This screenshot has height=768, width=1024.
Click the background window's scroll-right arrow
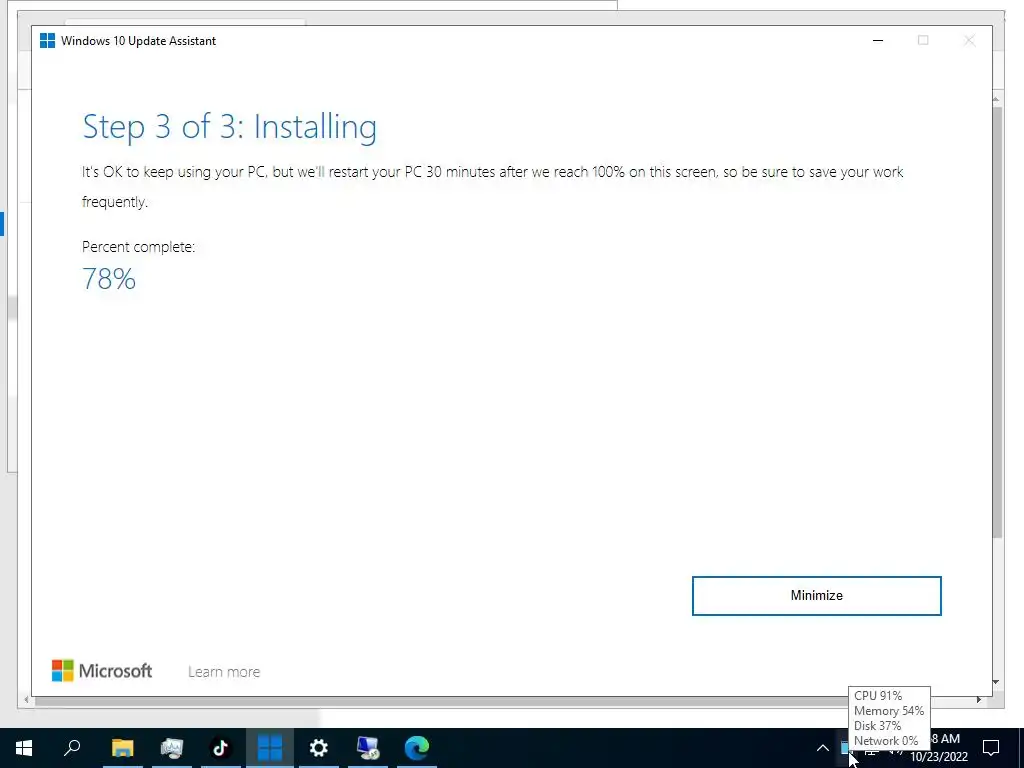(x=978, y=699)
